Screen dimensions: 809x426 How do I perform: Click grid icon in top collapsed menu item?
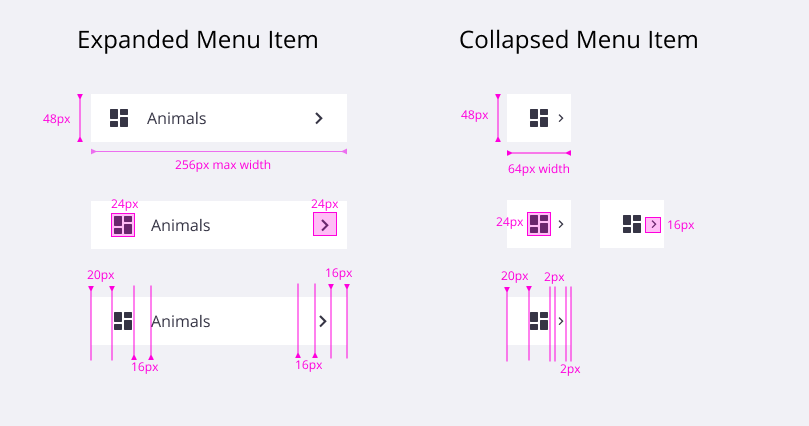tap(539, 118)
